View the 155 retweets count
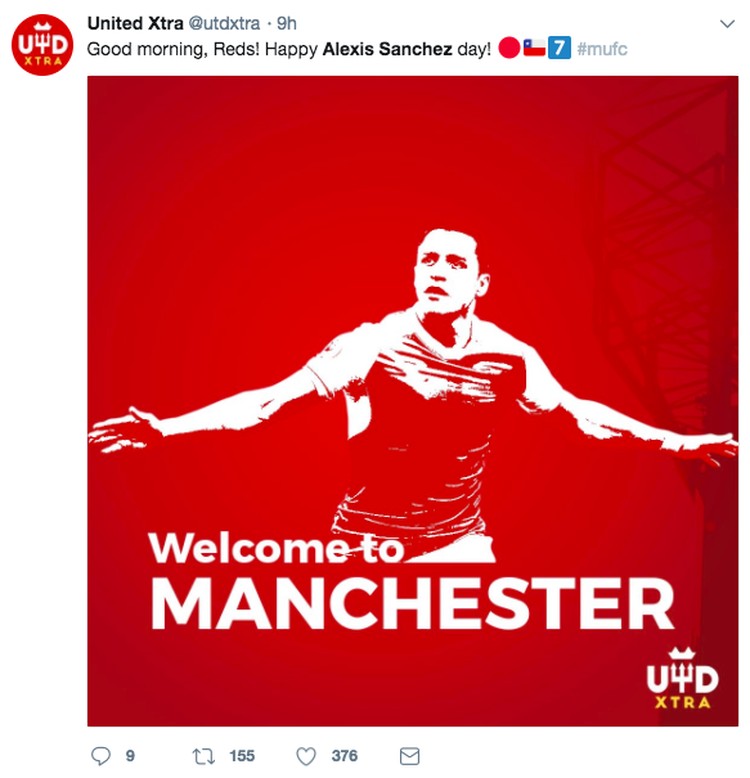 pos(242,756)
